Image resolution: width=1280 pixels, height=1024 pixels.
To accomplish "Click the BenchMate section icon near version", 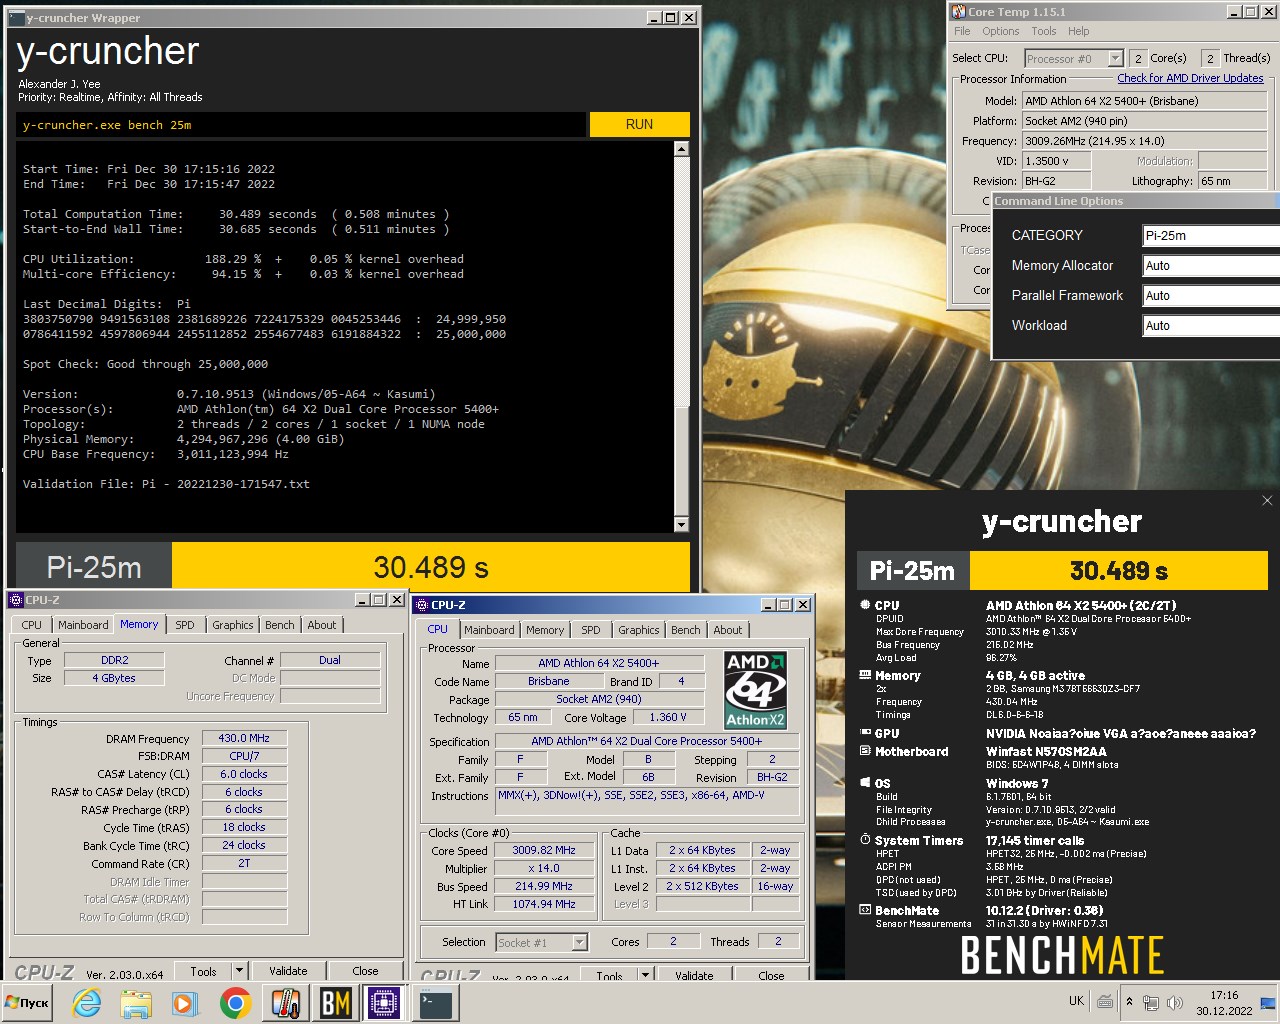I will click(865, 910).
